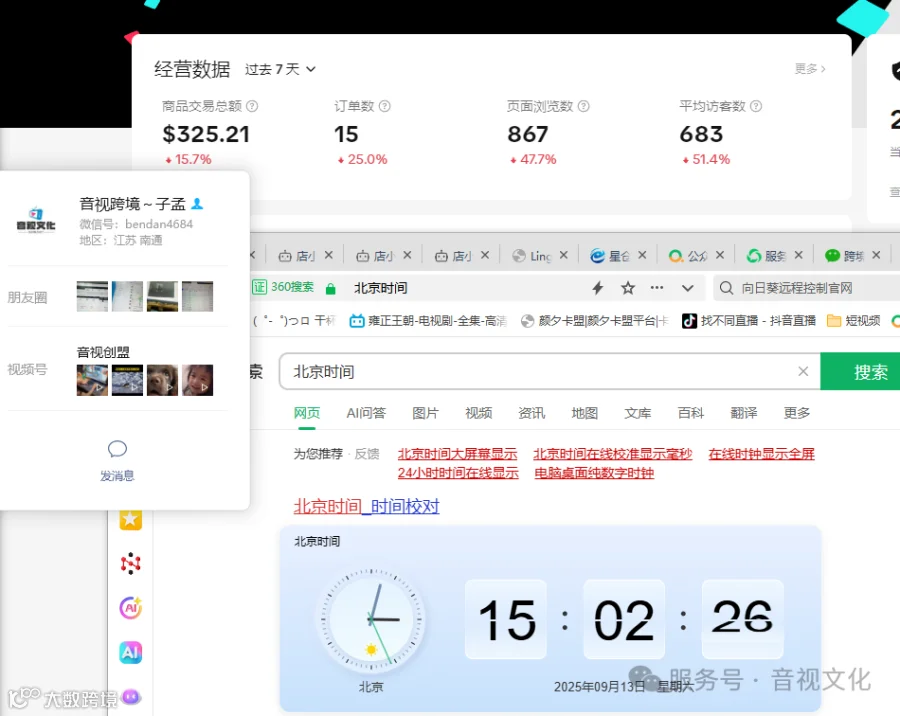
Task: Switch to the 星台 browser tab
Action: (x=610, y=256)
